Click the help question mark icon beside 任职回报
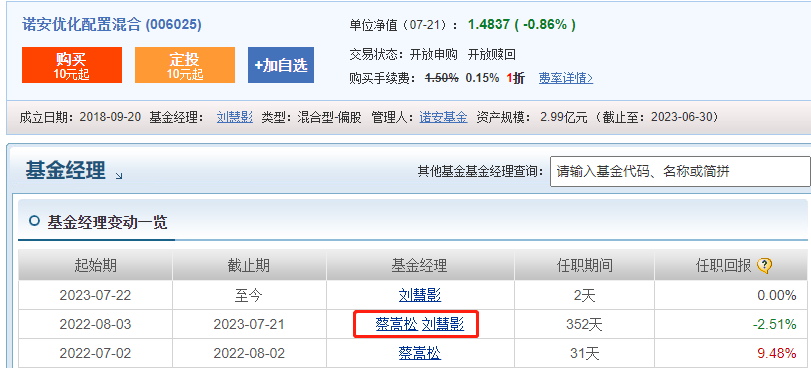 pos(764,266)
